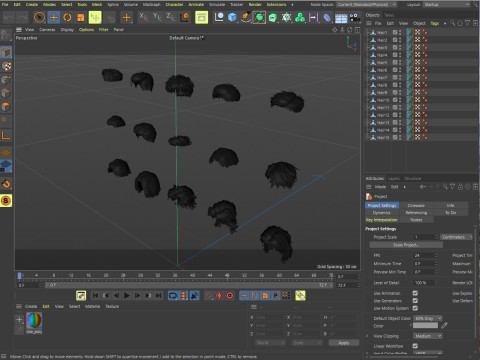Screen dimensions: 480x360
Task: Toggle Hair5 layer checkbox in Objects manager
Action: (x=395, y=62)
